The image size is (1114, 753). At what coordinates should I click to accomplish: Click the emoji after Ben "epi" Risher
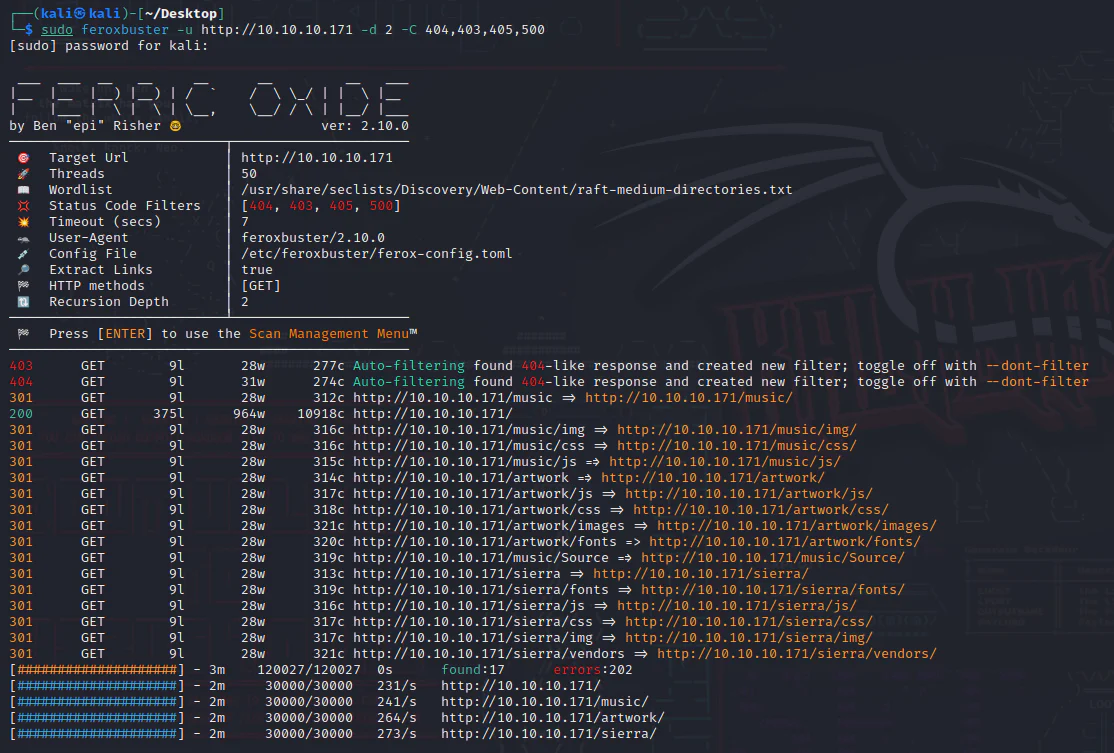click(x=175, y=126)
